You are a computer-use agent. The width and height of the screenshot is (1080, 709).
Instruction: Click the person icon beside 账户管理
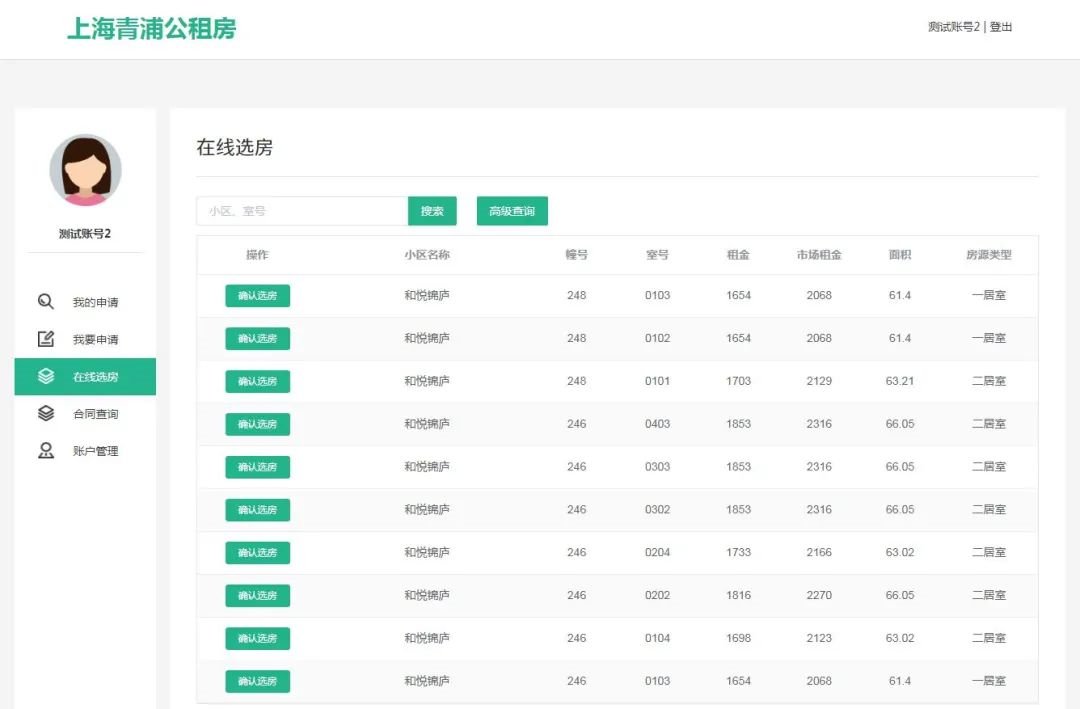pos(46,451)
